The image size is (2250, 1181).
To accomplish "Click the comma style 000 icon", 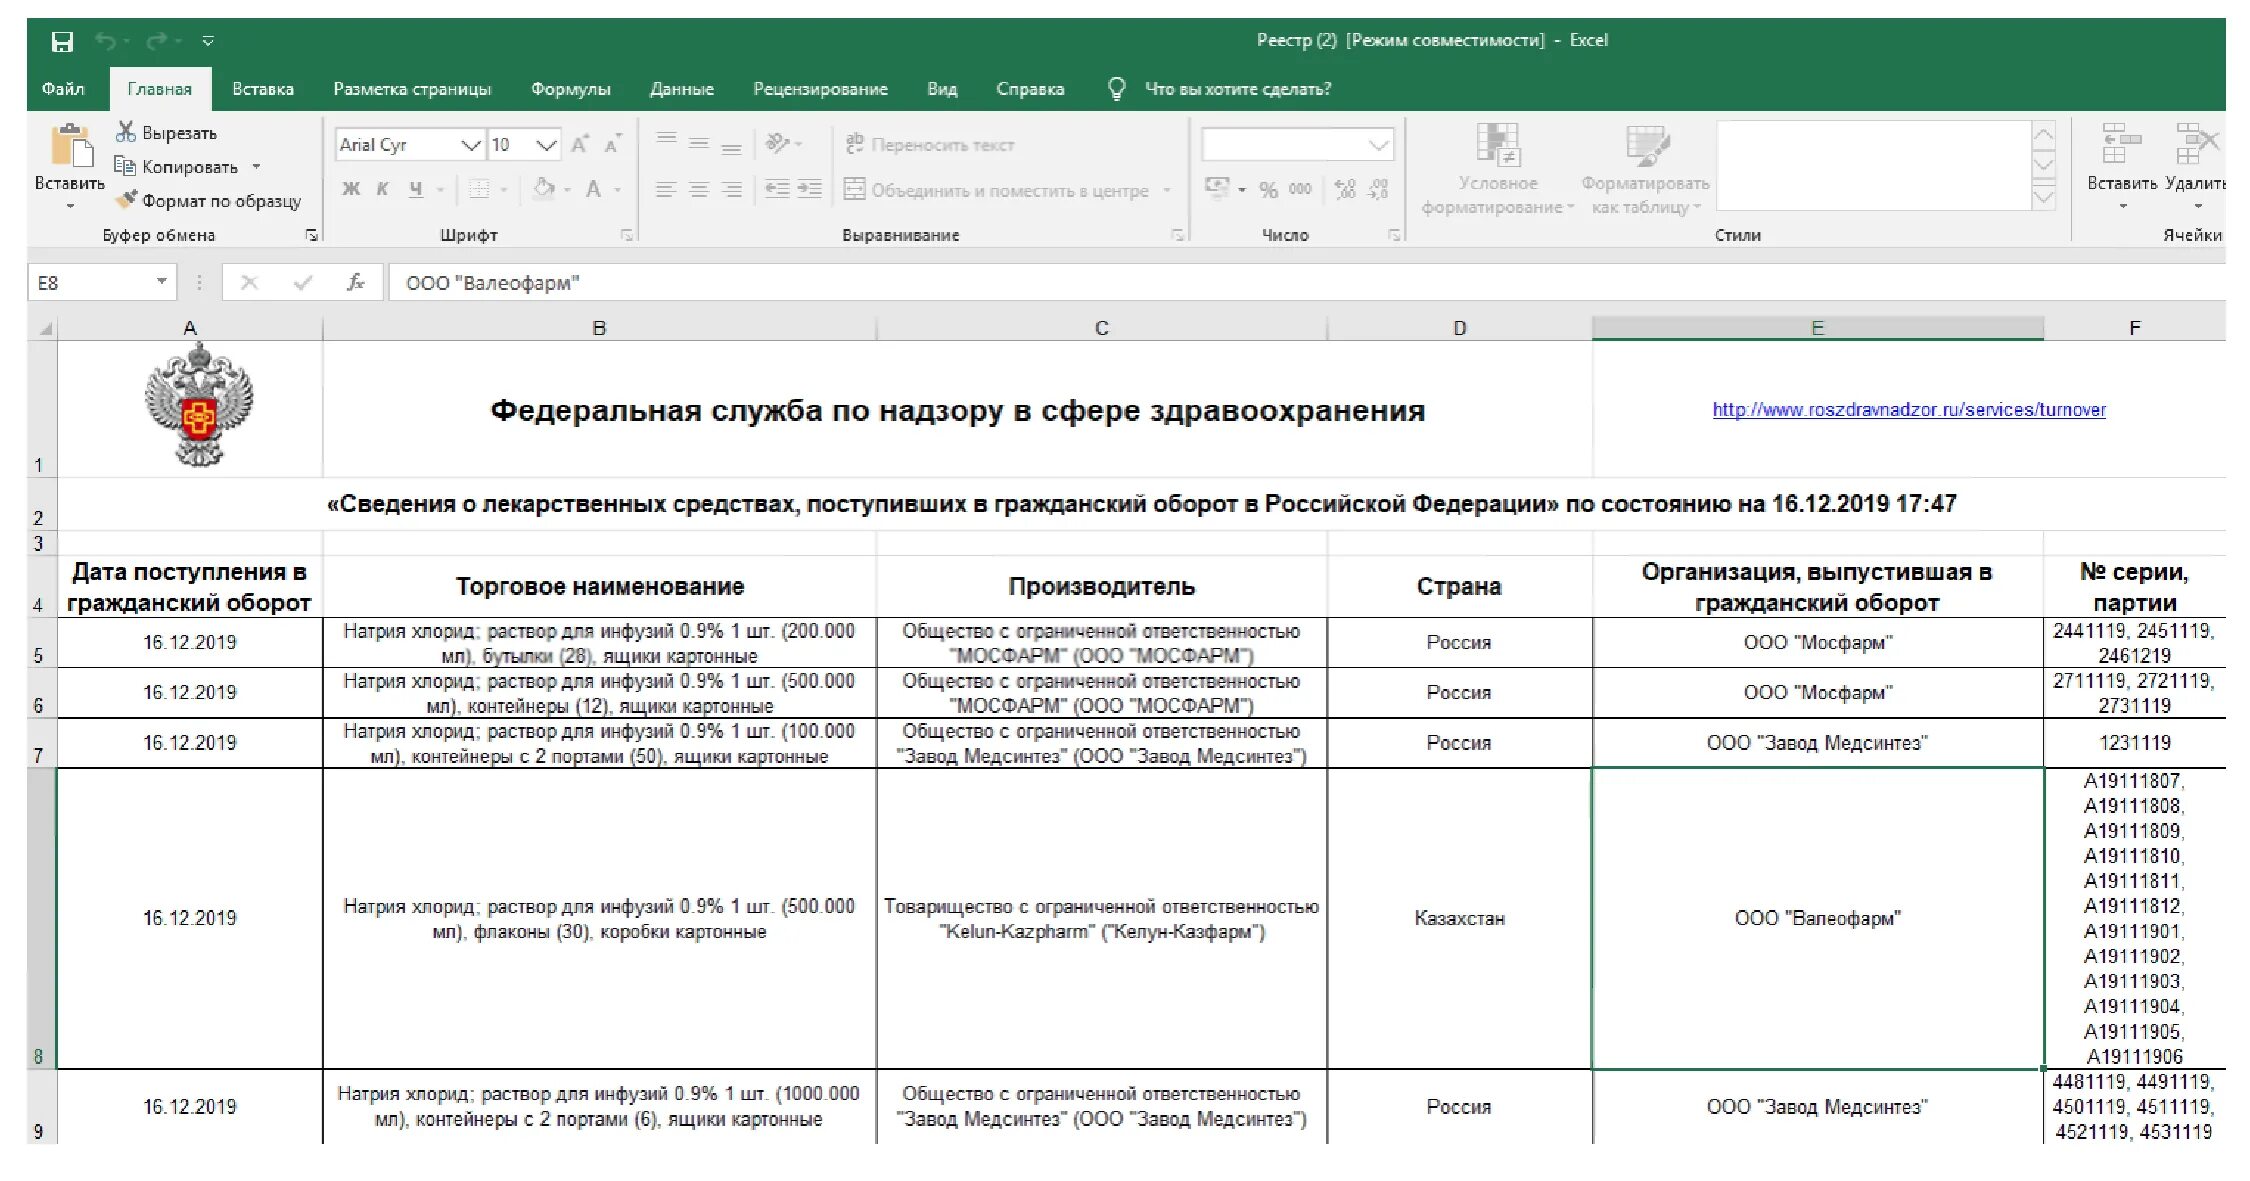I will coord(1300,189).
